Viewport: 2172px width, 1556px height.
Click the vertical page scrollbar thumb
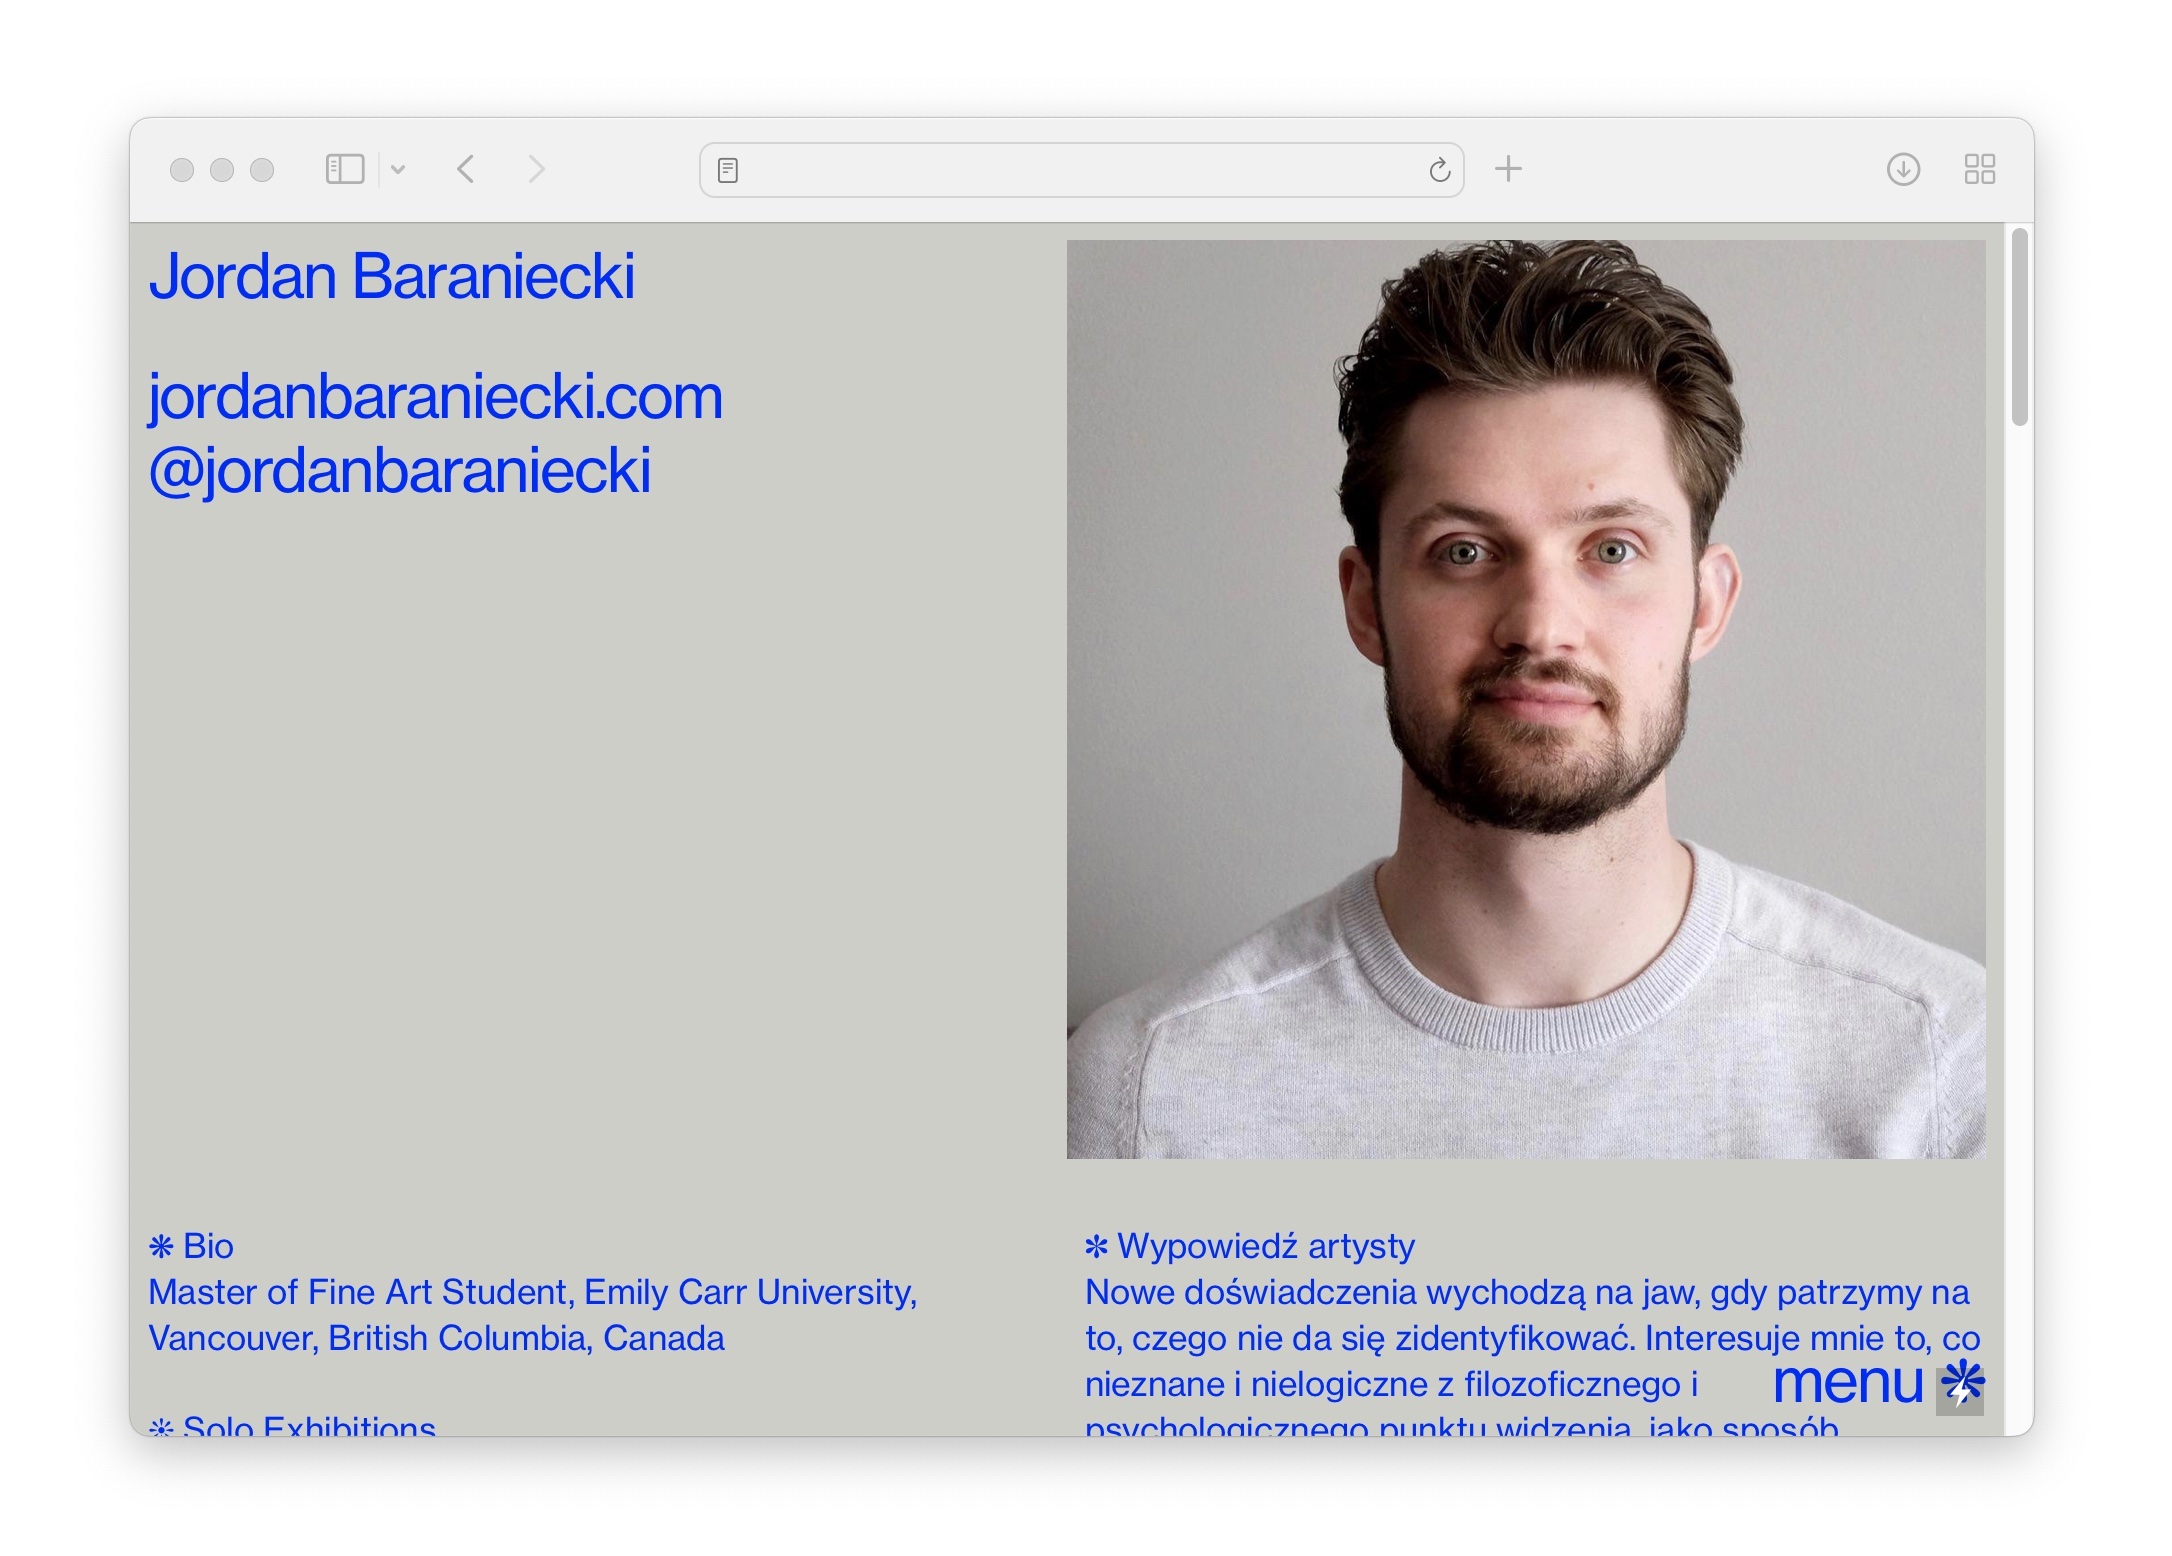(2019, 327)
